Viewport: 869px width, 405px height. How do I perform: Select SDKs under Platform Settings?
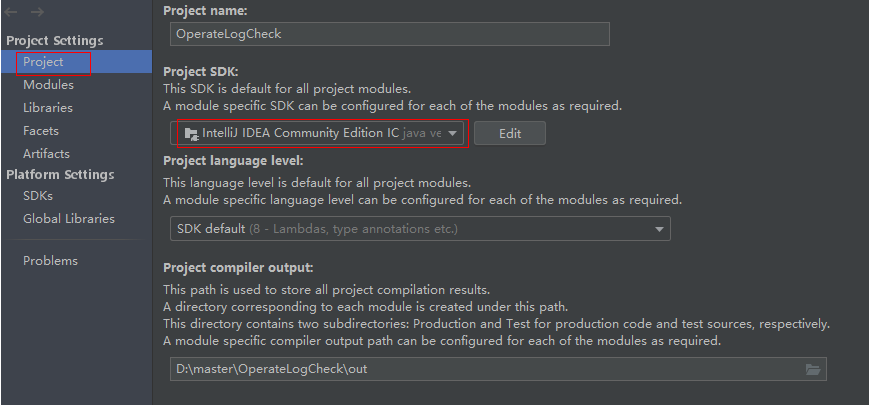pos(38,196)
